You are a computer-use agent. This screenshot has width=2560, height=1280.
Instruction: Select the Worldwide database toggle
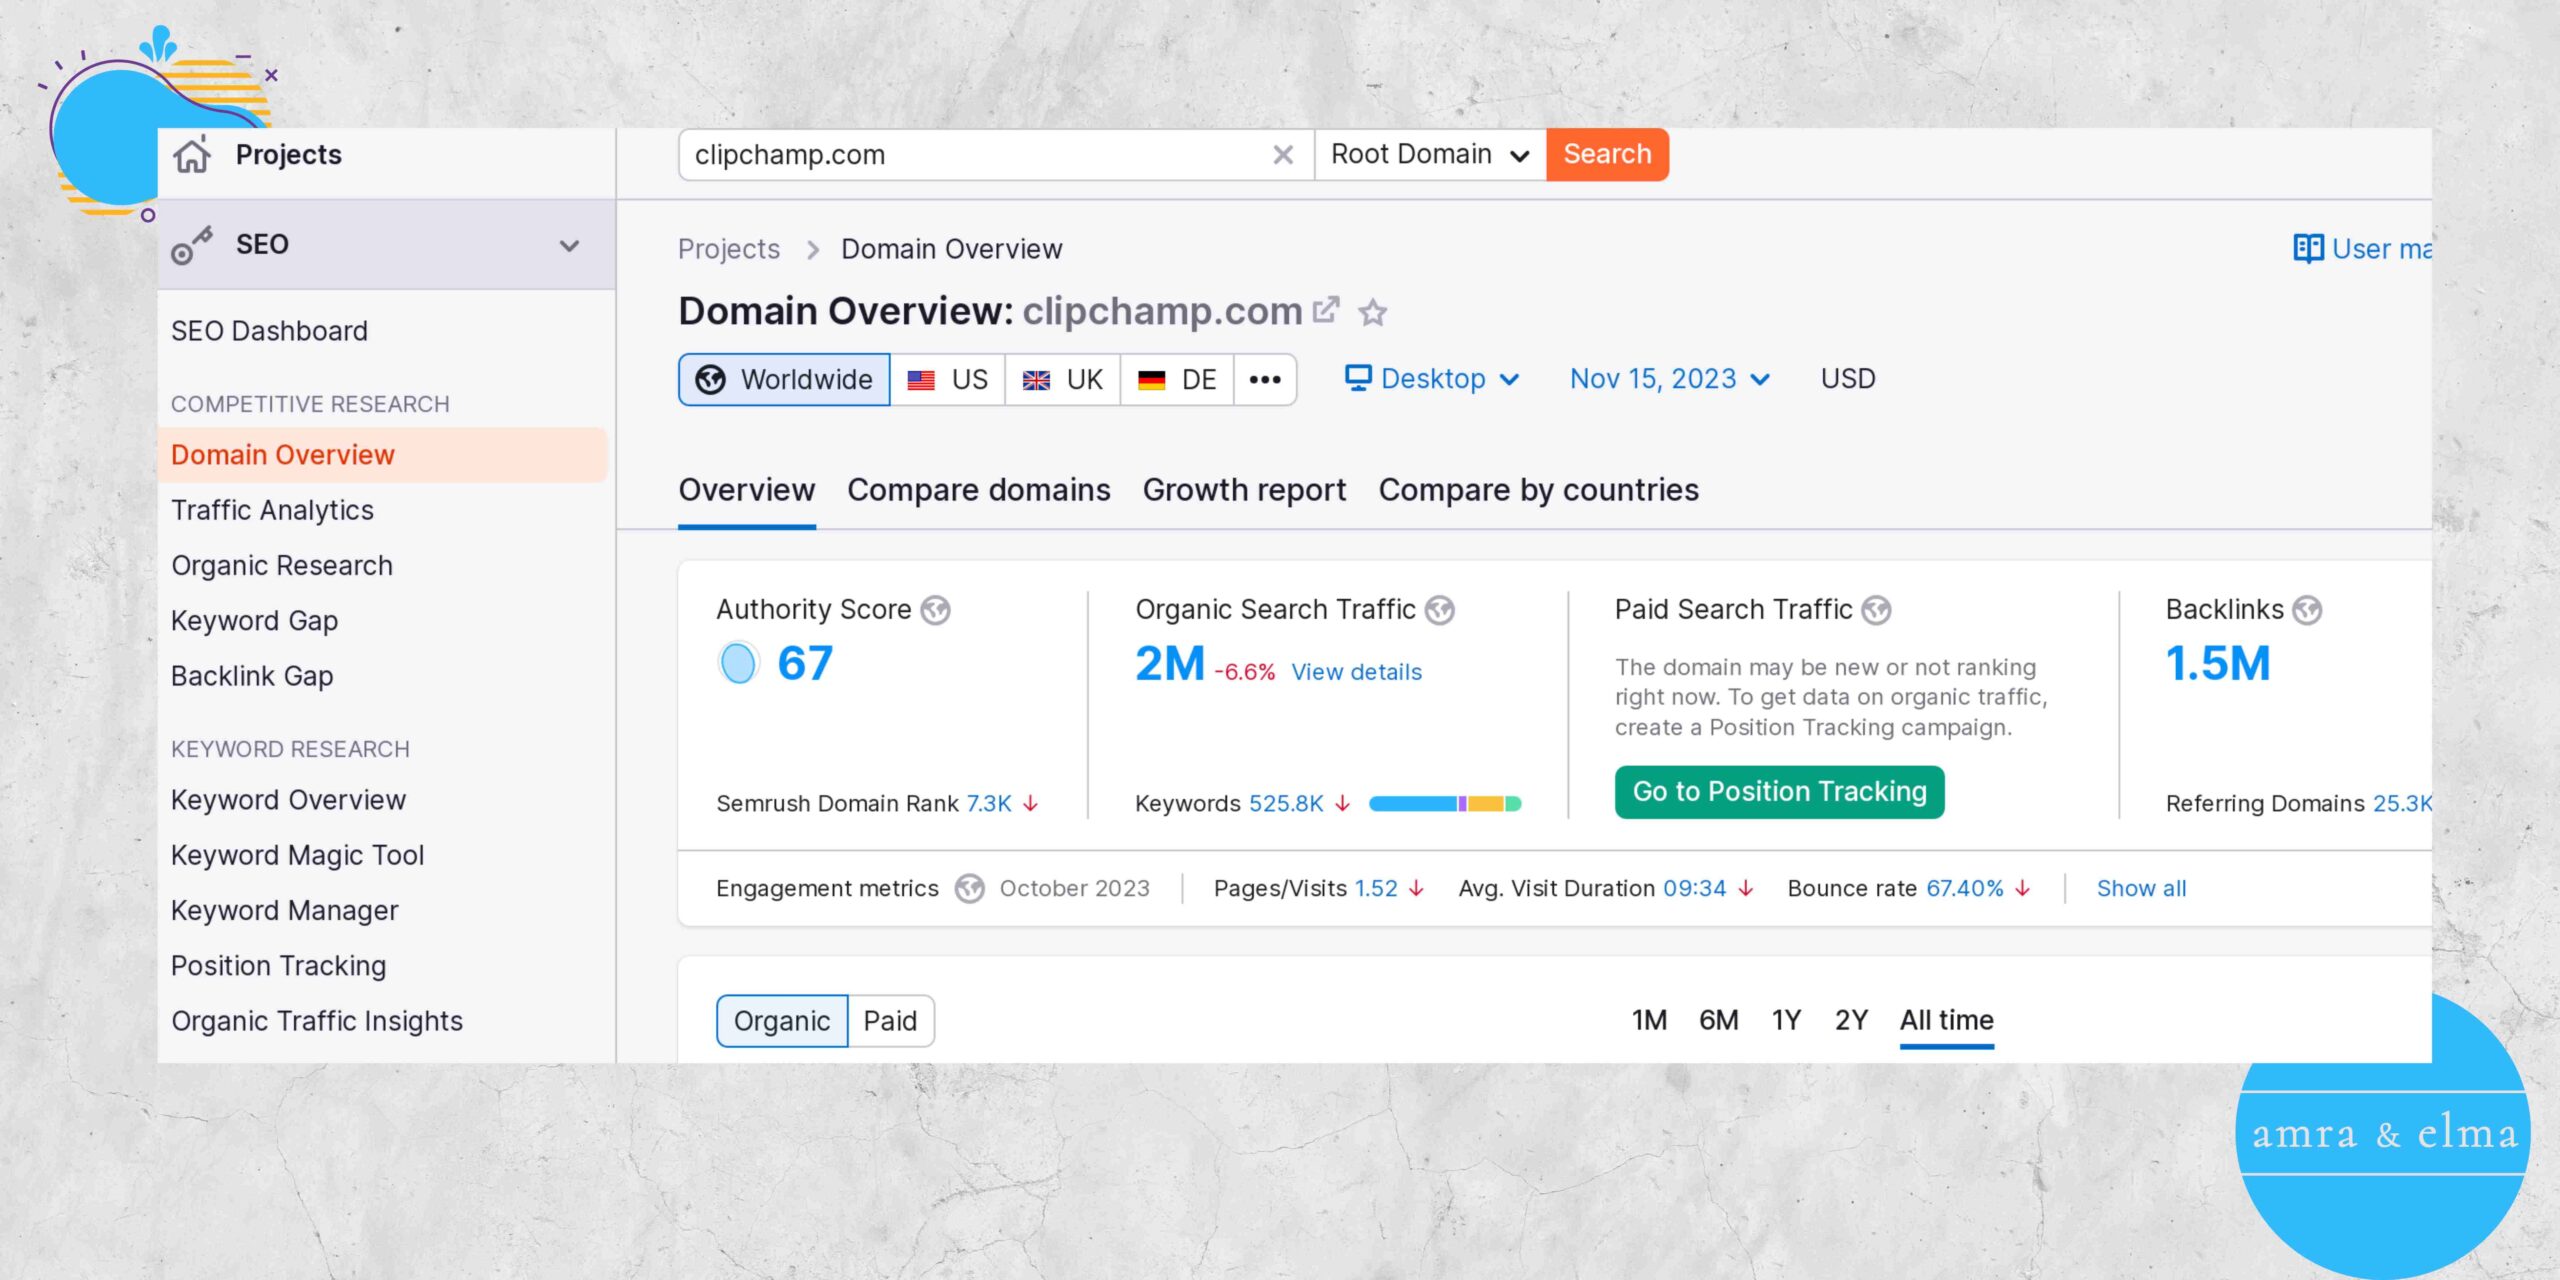pos(784,380)
